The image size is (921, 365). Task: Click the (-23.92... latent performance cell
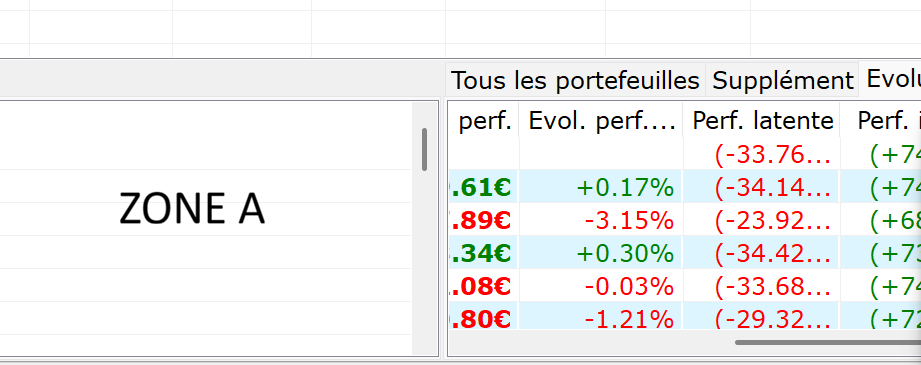pyautogui.click(x=761, y=220)
